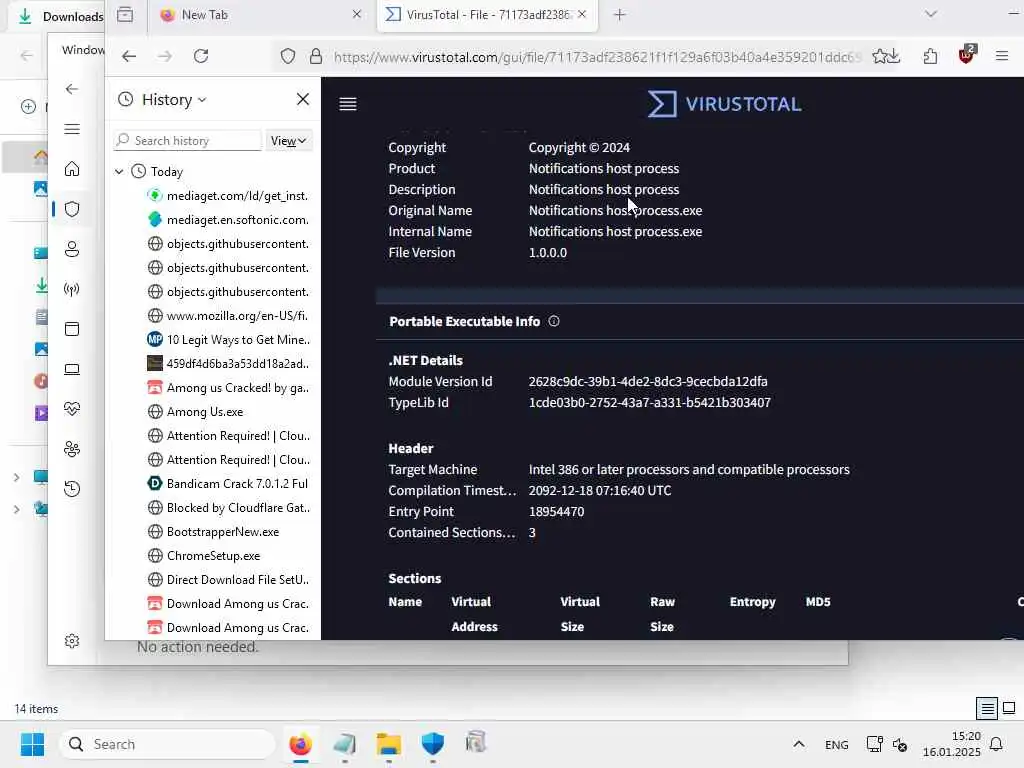Screen dimensions: 1024x768
Task: Open Device security laptop icon
Action: [72, 370]
